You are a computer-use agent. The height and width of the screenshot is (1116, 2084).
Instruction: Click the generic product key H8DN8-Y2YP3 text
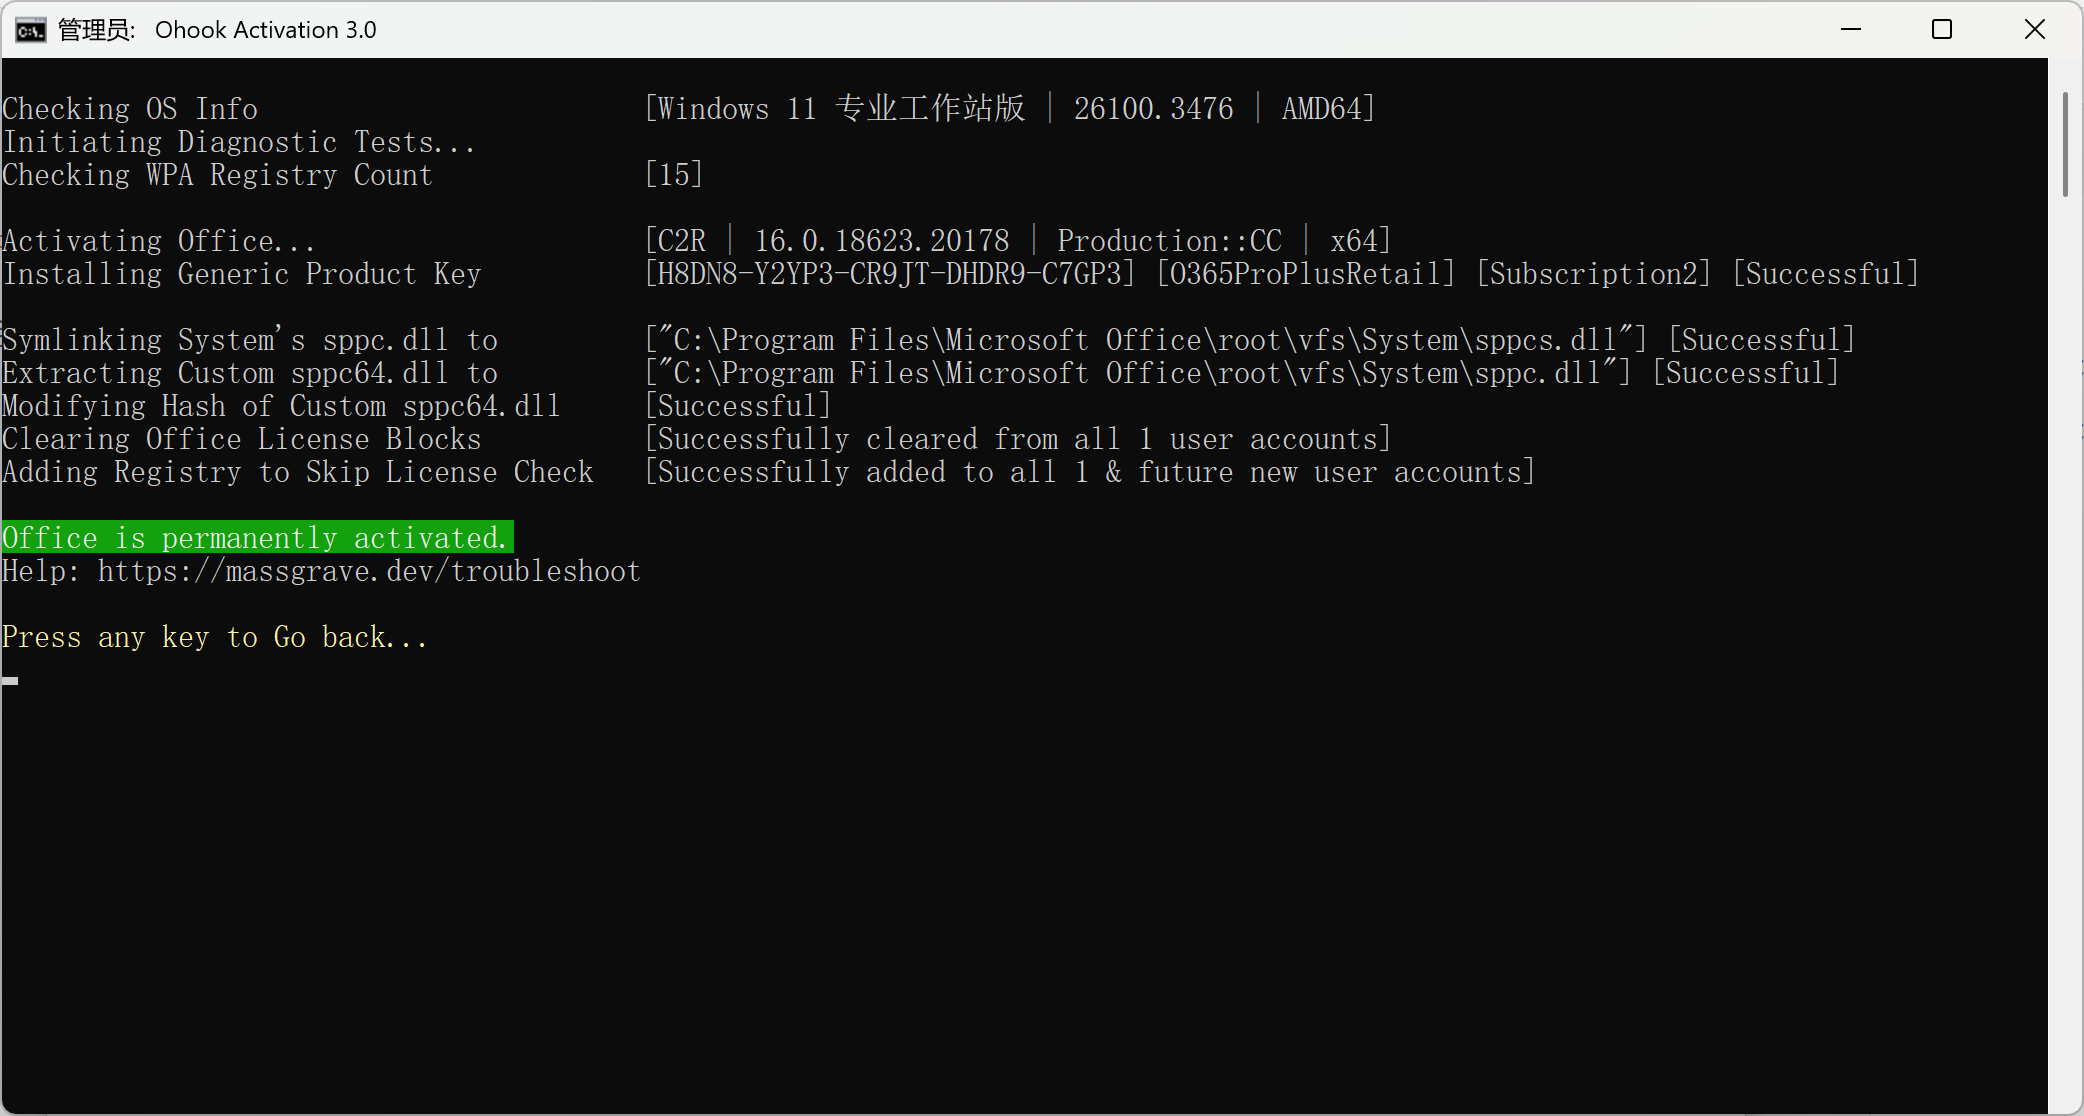tap(890, 274)
